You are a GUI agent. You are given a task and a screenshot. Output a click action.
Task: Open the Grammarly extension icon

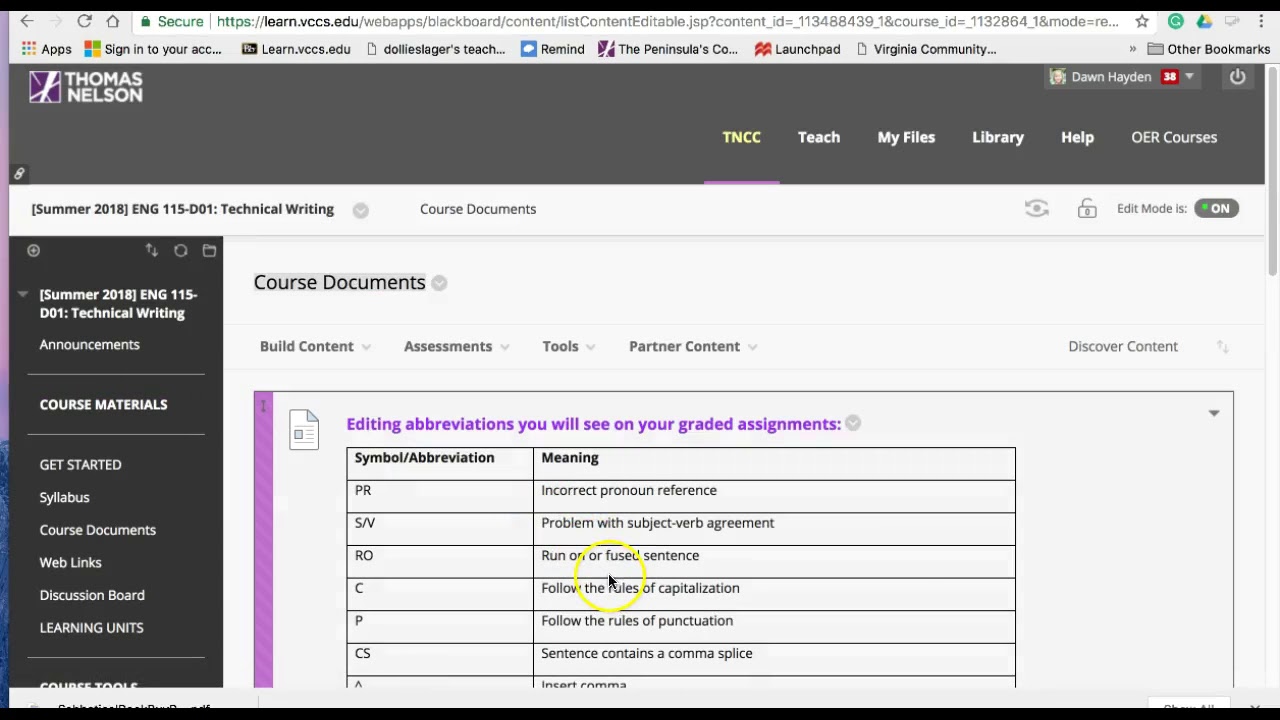1176,21
